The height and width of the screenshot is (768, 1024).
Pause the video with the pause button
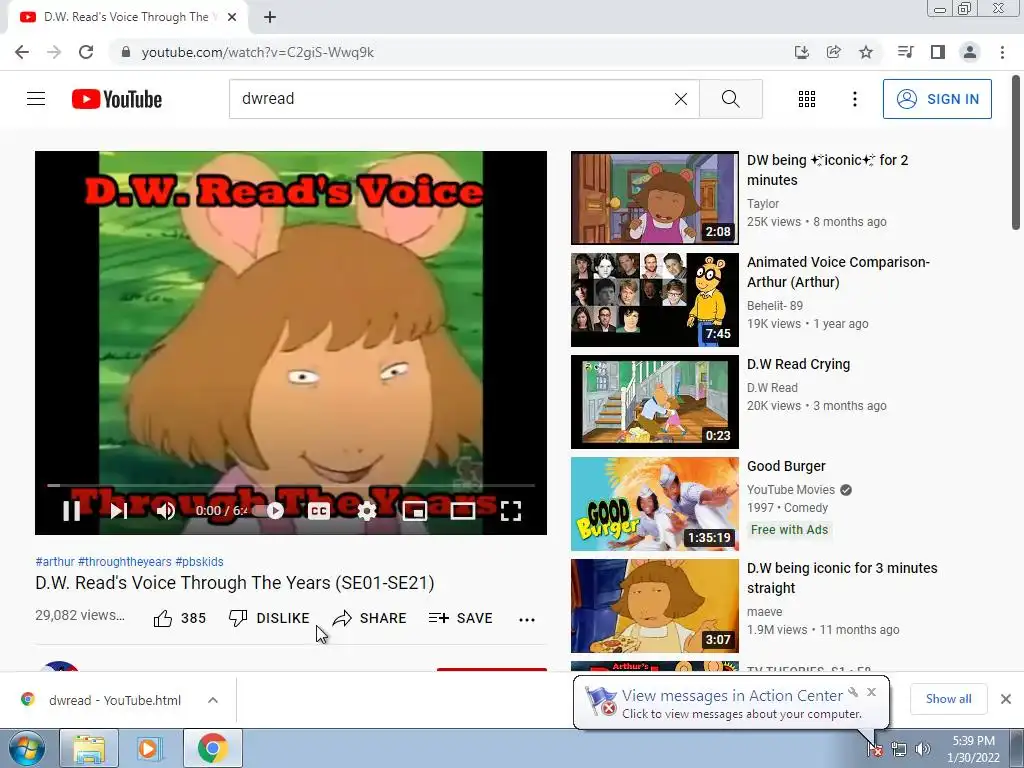71,511
